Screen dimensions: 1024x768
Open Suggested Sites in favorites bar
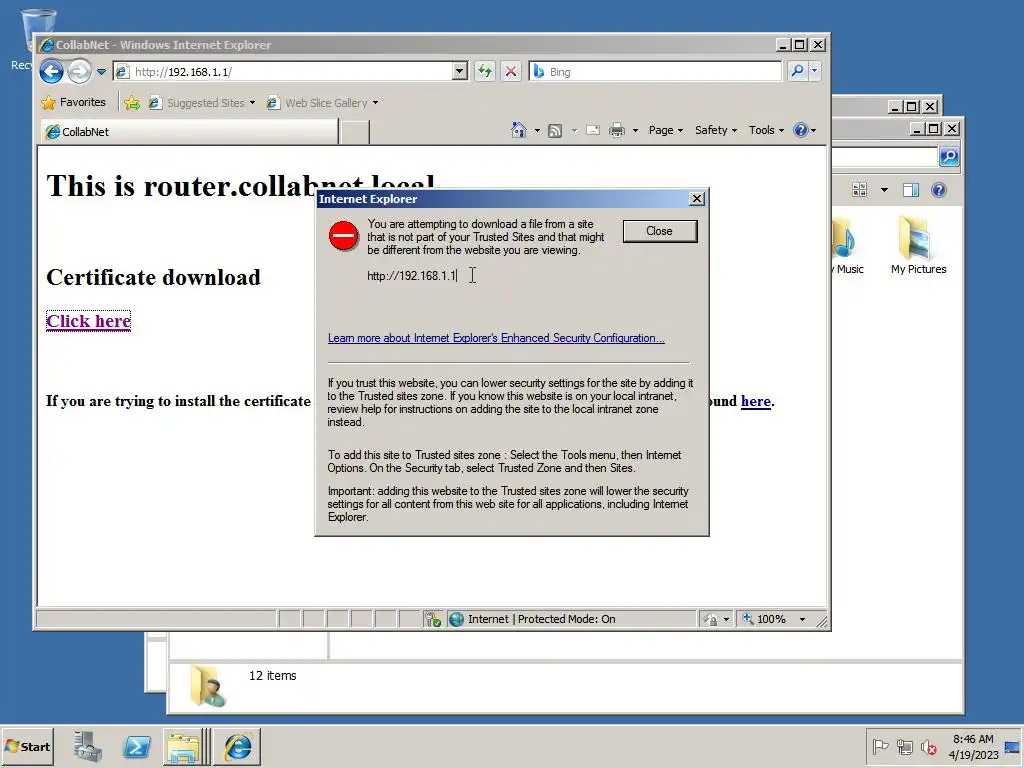point(201,103)
